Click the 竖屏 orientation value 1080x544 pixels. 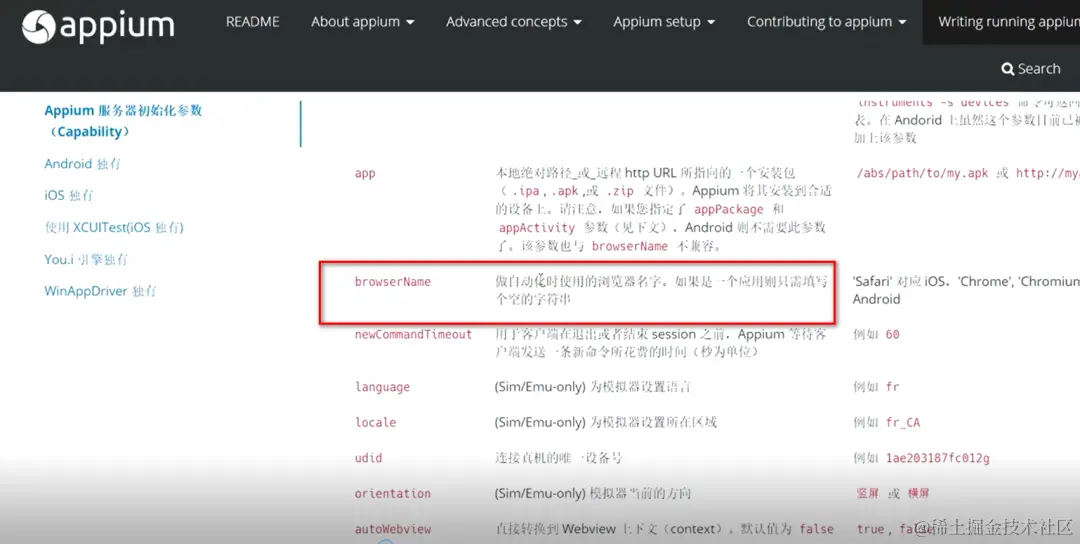[867, 494]
